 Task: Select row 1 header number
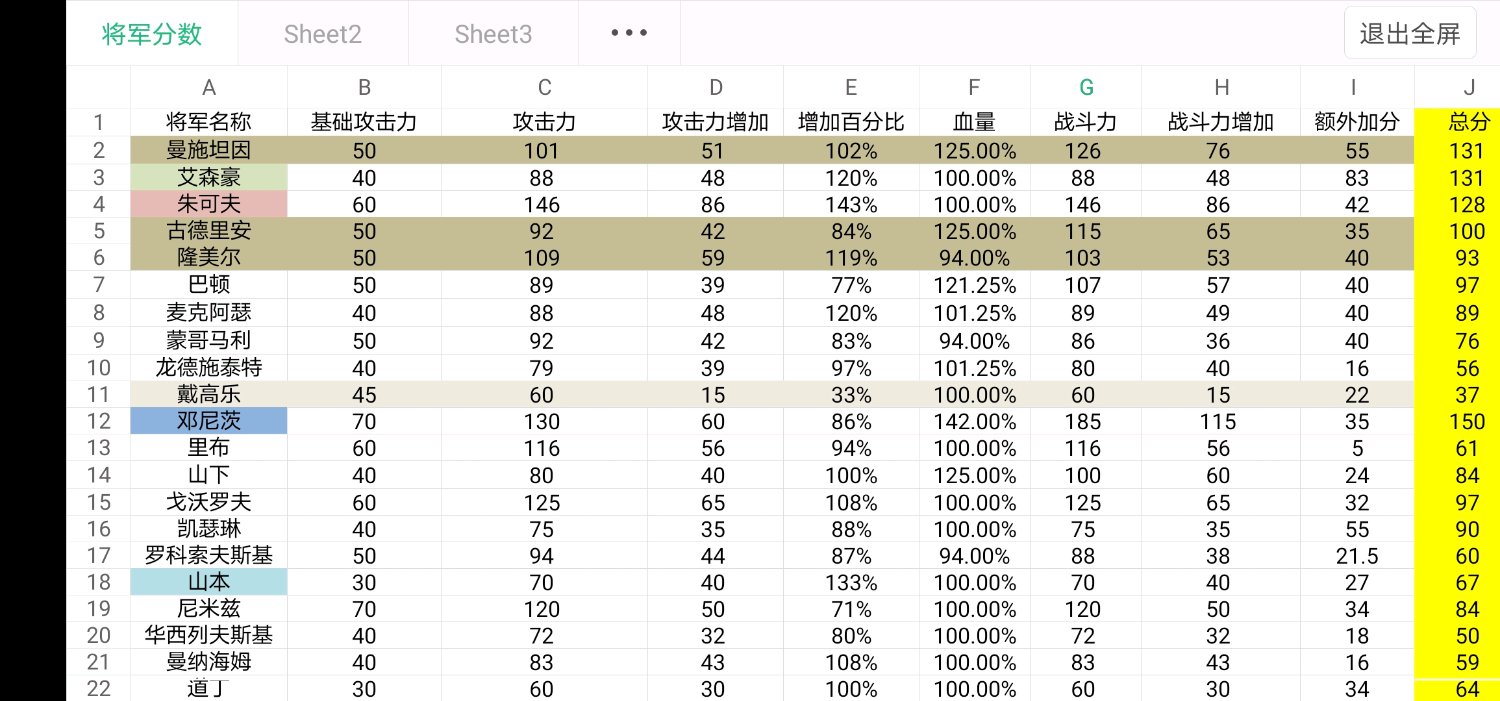[99, 123]
